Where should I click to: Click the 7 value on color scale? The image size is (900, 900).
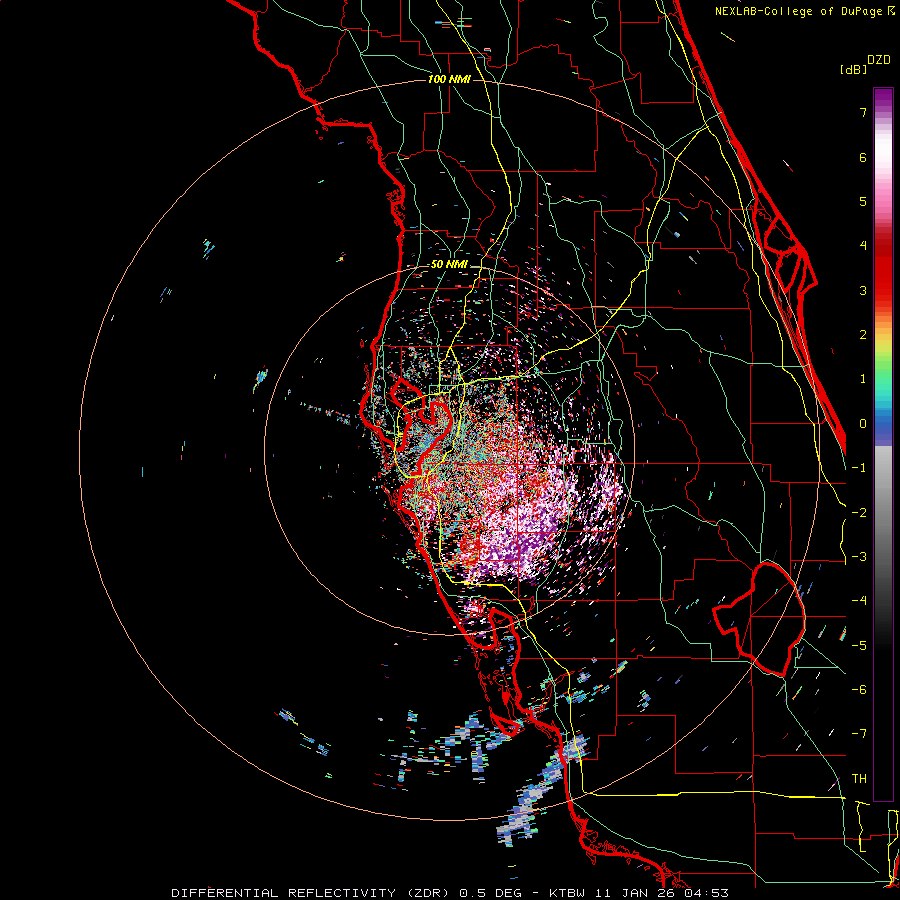click(x=863, y=112)
